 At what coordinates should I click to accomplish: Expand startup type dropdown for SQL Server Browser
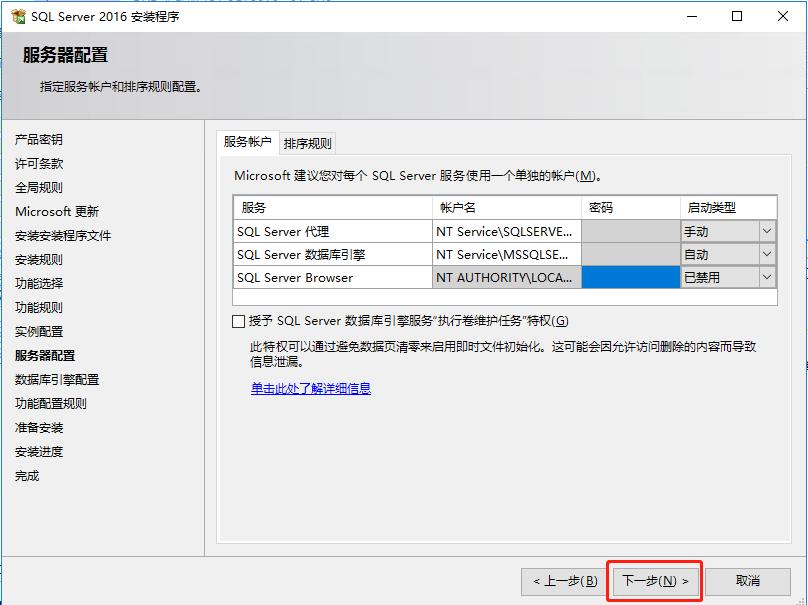(x=767, y=278)
